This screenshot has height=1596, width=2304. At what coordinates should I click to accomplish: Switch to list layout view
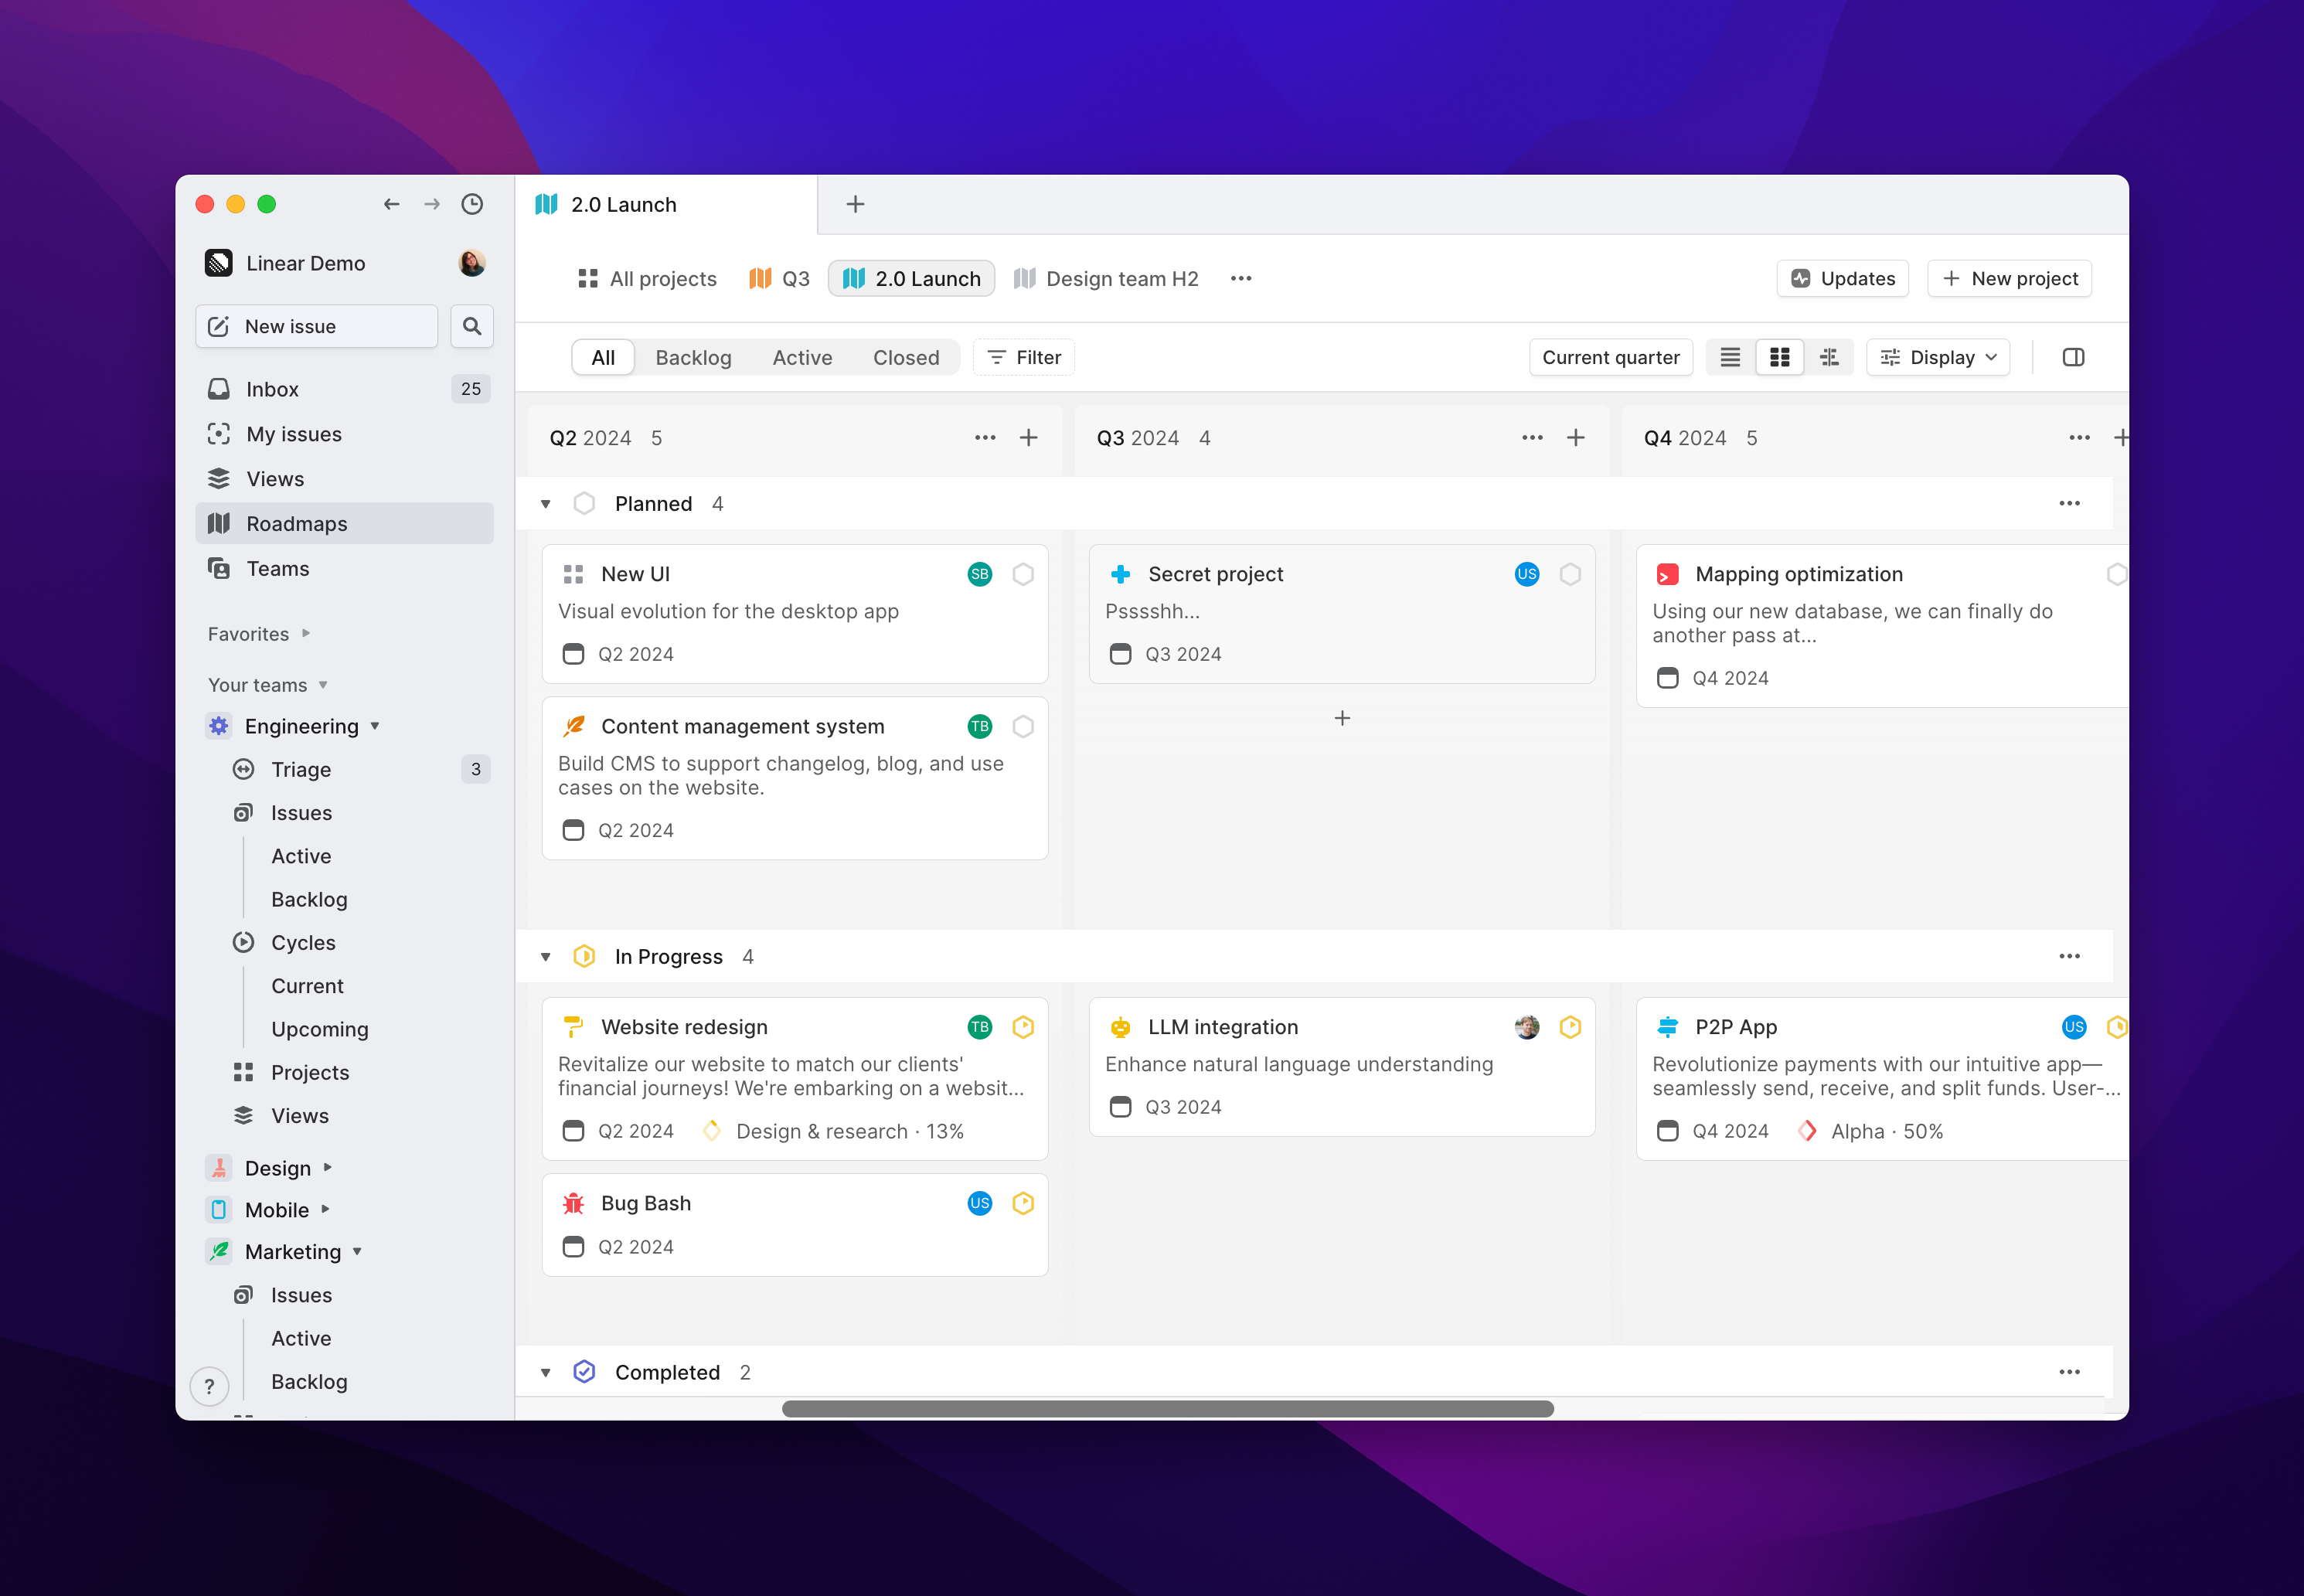click(x=1730, y=357)
